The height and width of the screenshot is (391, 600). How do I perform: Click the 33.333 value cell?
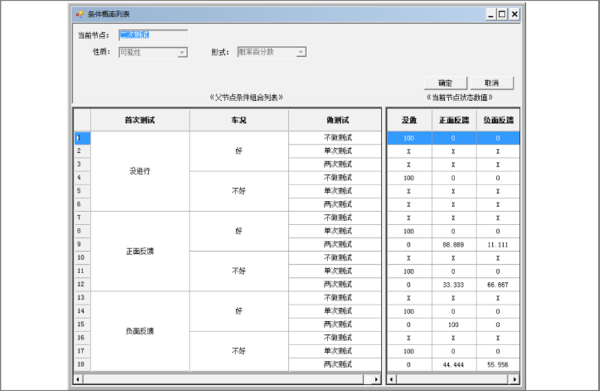tap(454, 285)
